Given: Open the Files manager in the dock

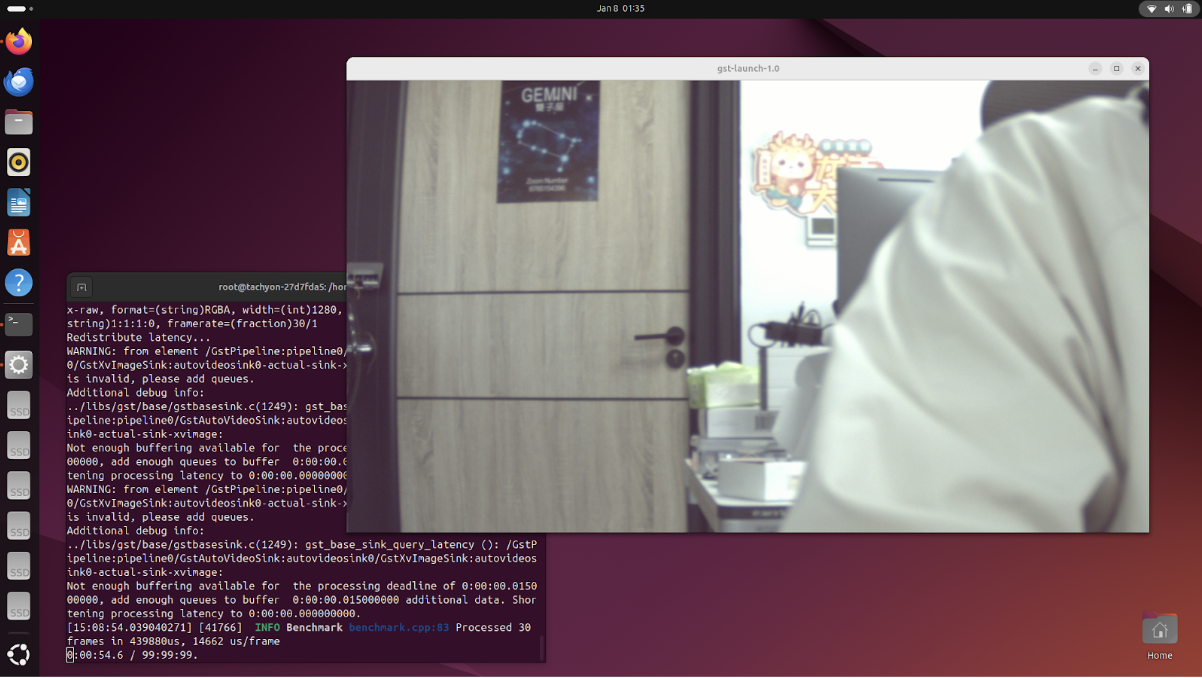Looking at the screenshot, I should pyautogui.click(x=19, y=122).
